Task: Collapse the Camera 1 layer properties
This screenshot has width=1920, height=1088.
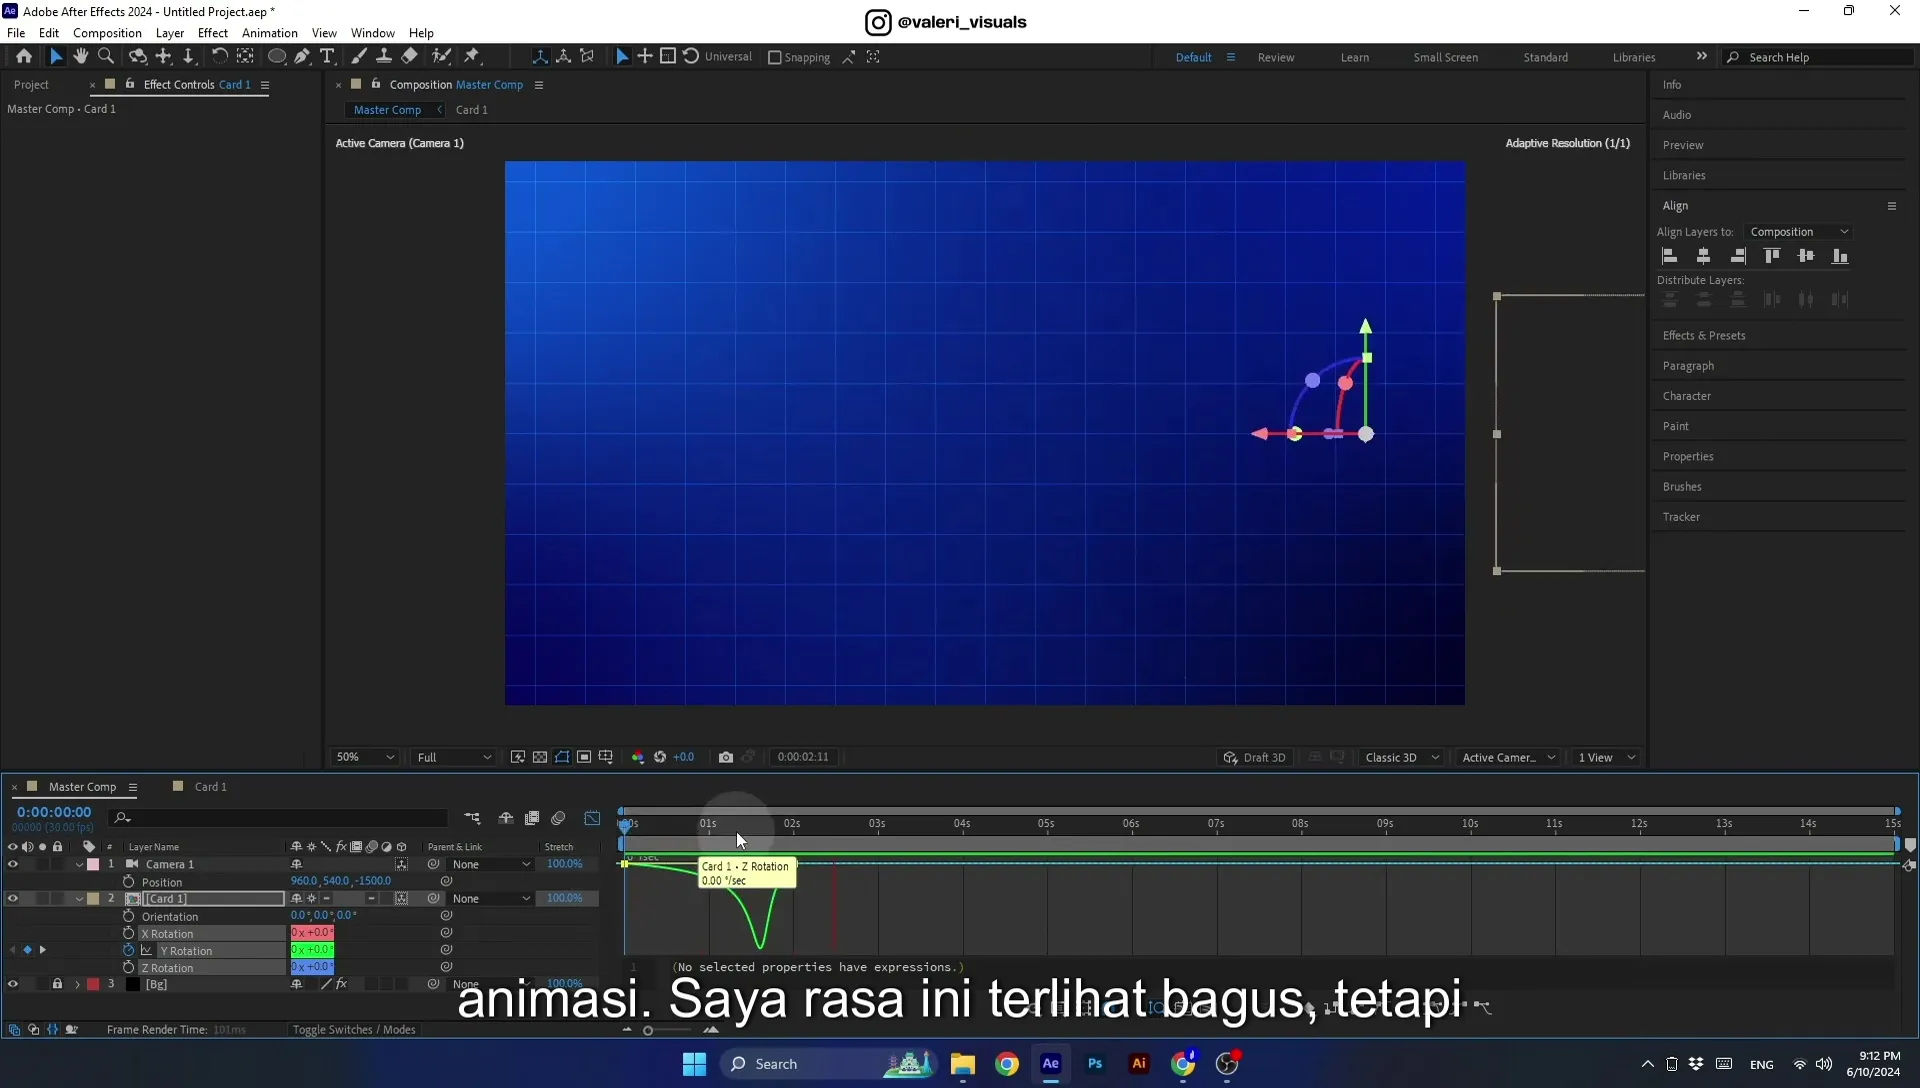Action: point(79,864)
